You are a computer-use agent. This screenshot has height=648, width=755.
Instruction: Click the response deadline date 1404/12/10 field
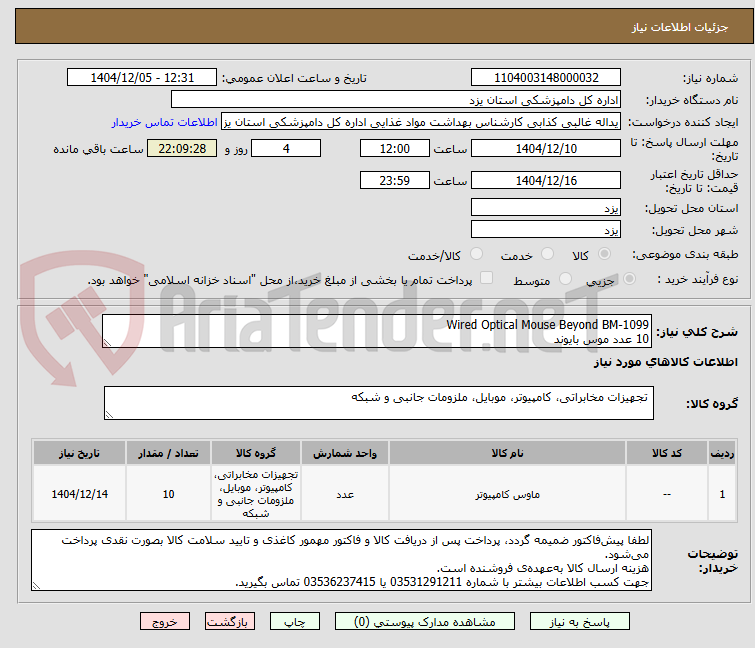click(546, 148)
